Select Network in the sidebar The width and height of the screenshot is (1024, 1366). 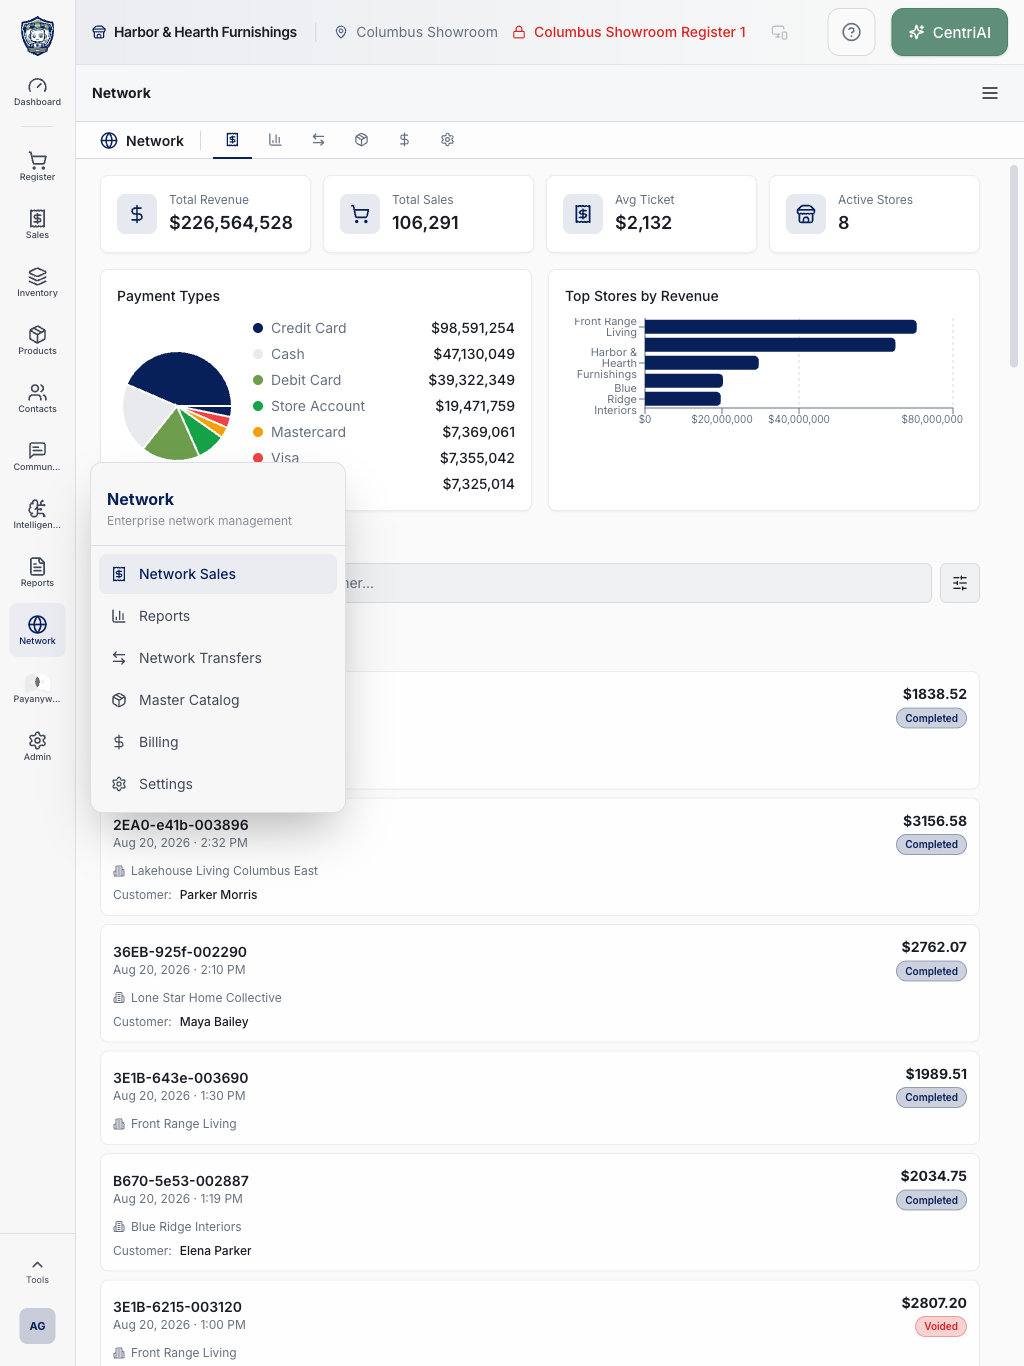click(37, 630)
